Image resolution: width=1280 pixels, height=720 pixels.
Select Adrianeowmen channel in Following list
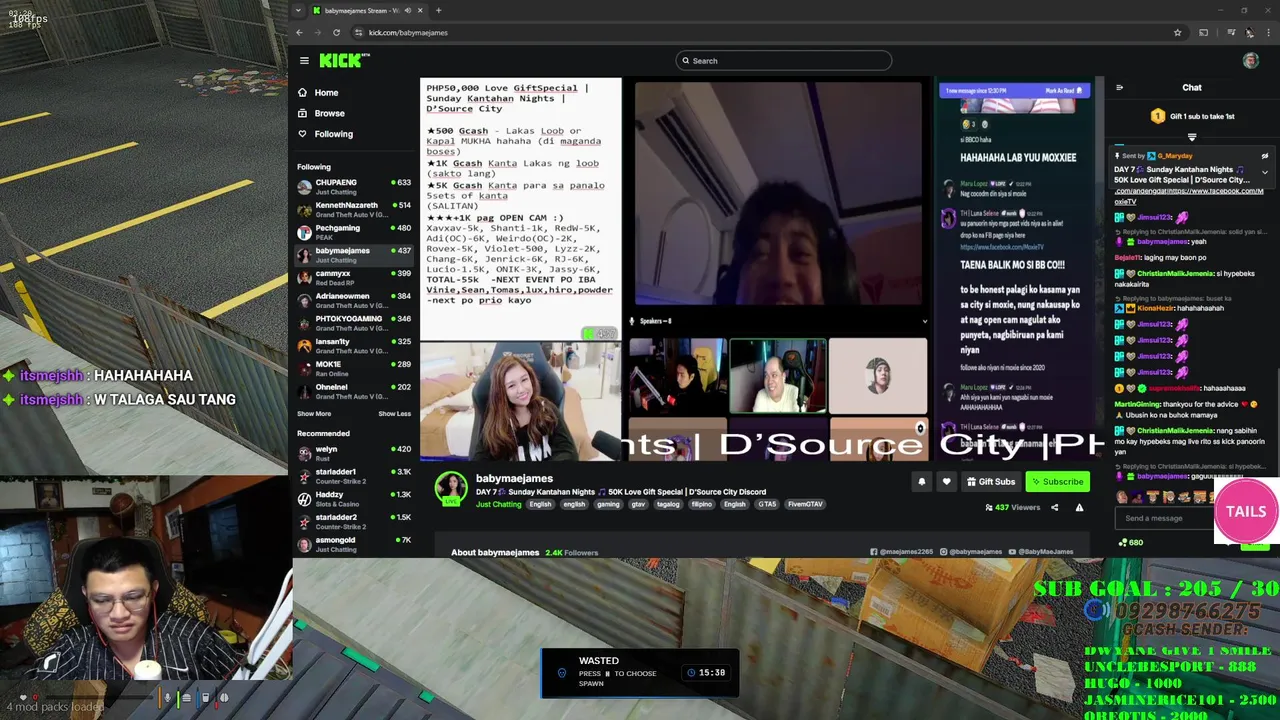354,300
